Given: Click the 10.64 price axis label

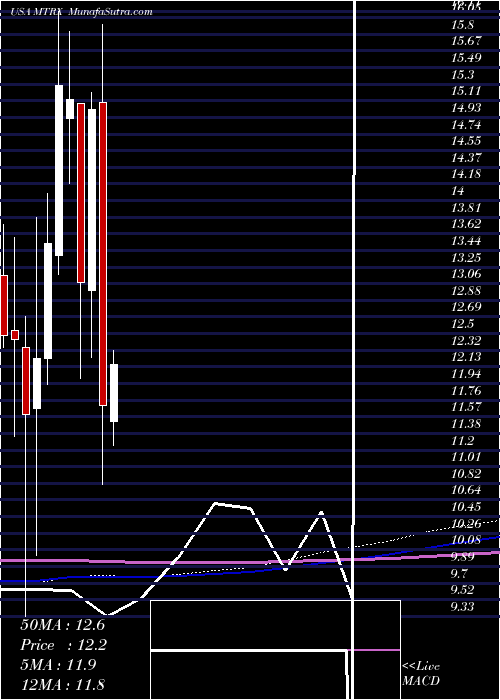Looking at the screenshot, I should coord(466,490).
